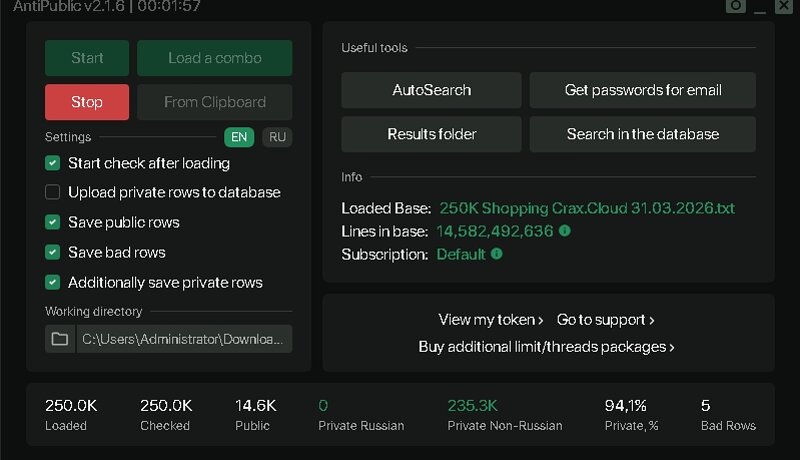Image resolution: width=800 pixels, height=460 pixels.
Task: Open Search in the database tool
Action: (642, 134)
